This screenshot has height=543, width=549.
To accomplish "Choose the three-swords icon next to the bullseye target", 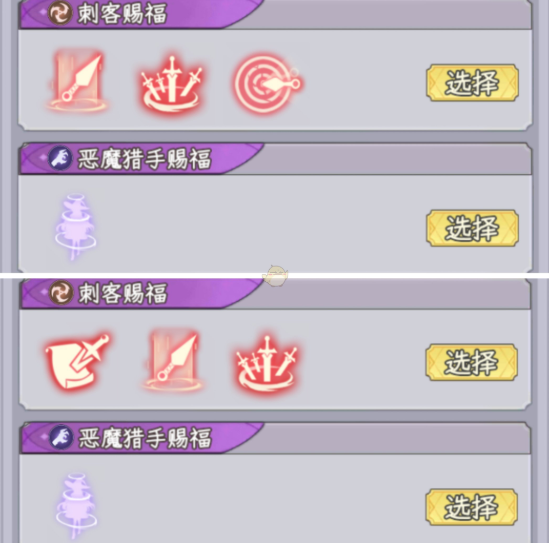I will tap(172, 85).
